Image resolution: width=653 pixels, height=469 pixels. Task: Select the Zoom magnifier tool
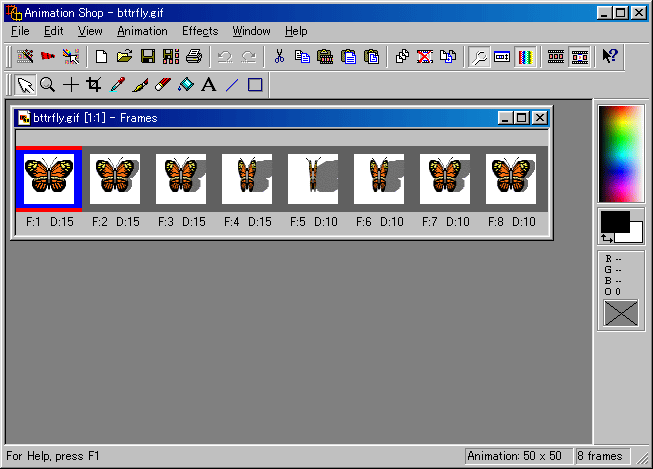tap(47, 85)
